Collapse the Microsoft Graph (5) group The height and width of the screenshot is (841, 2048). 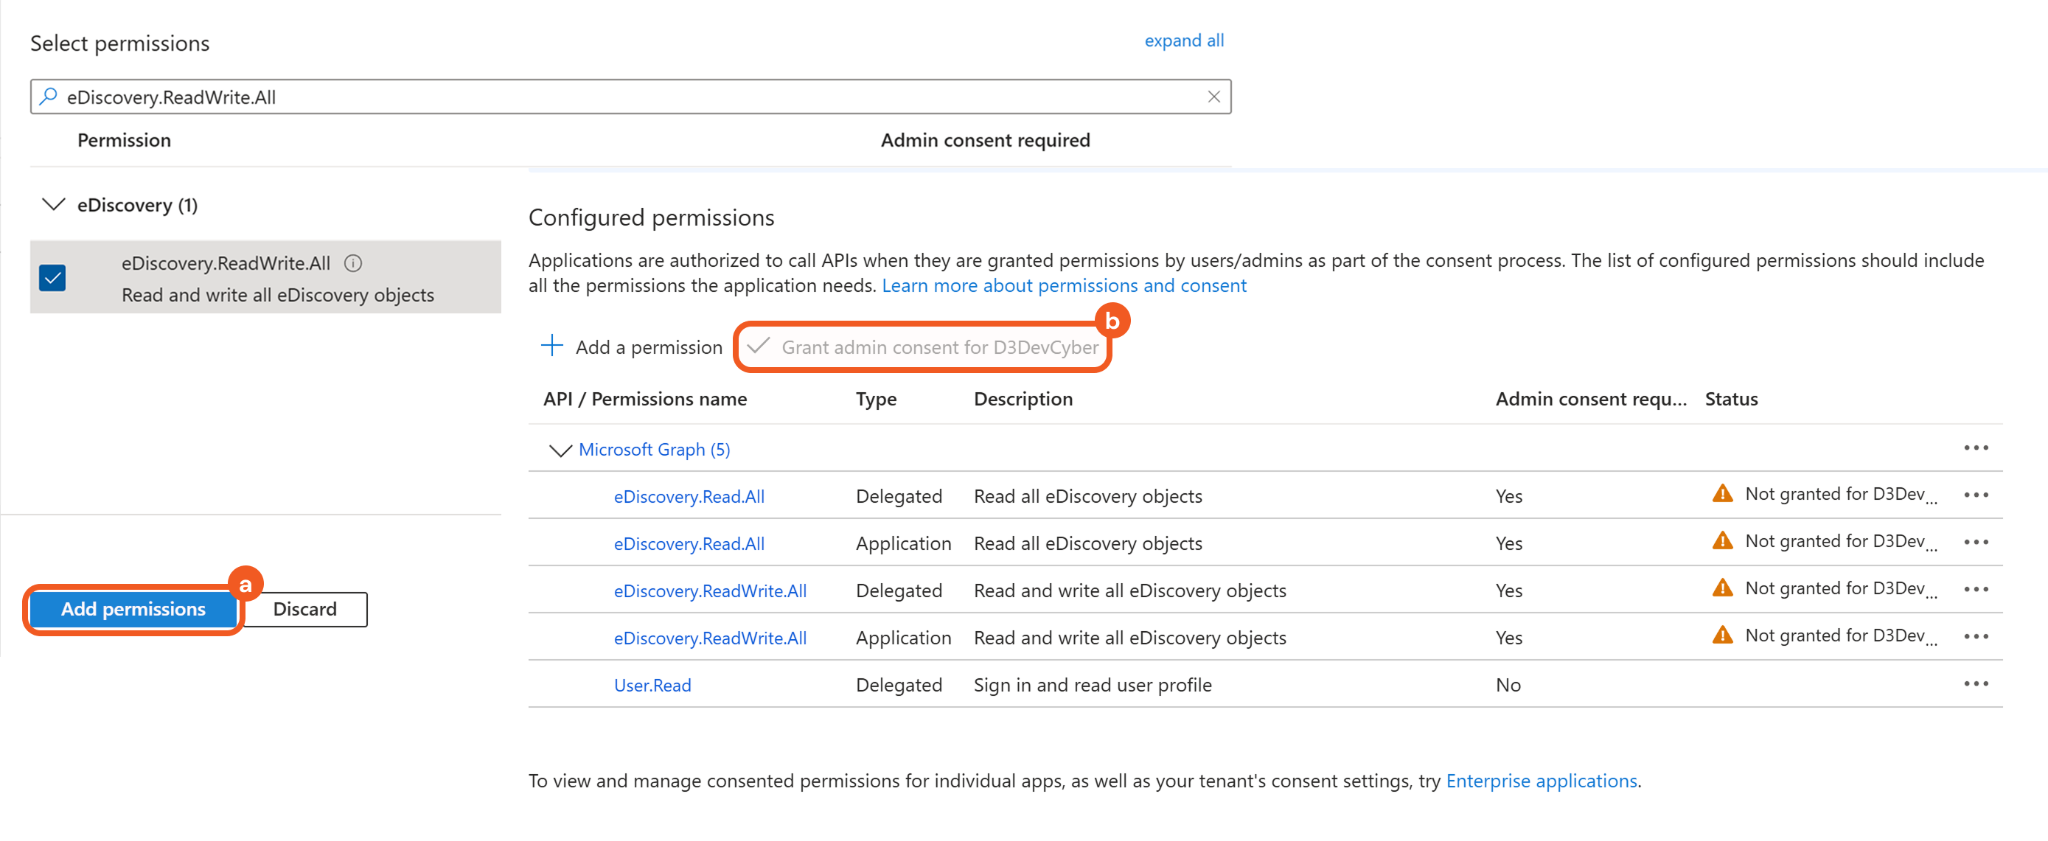pyautogui.click(x=560, y=450)
